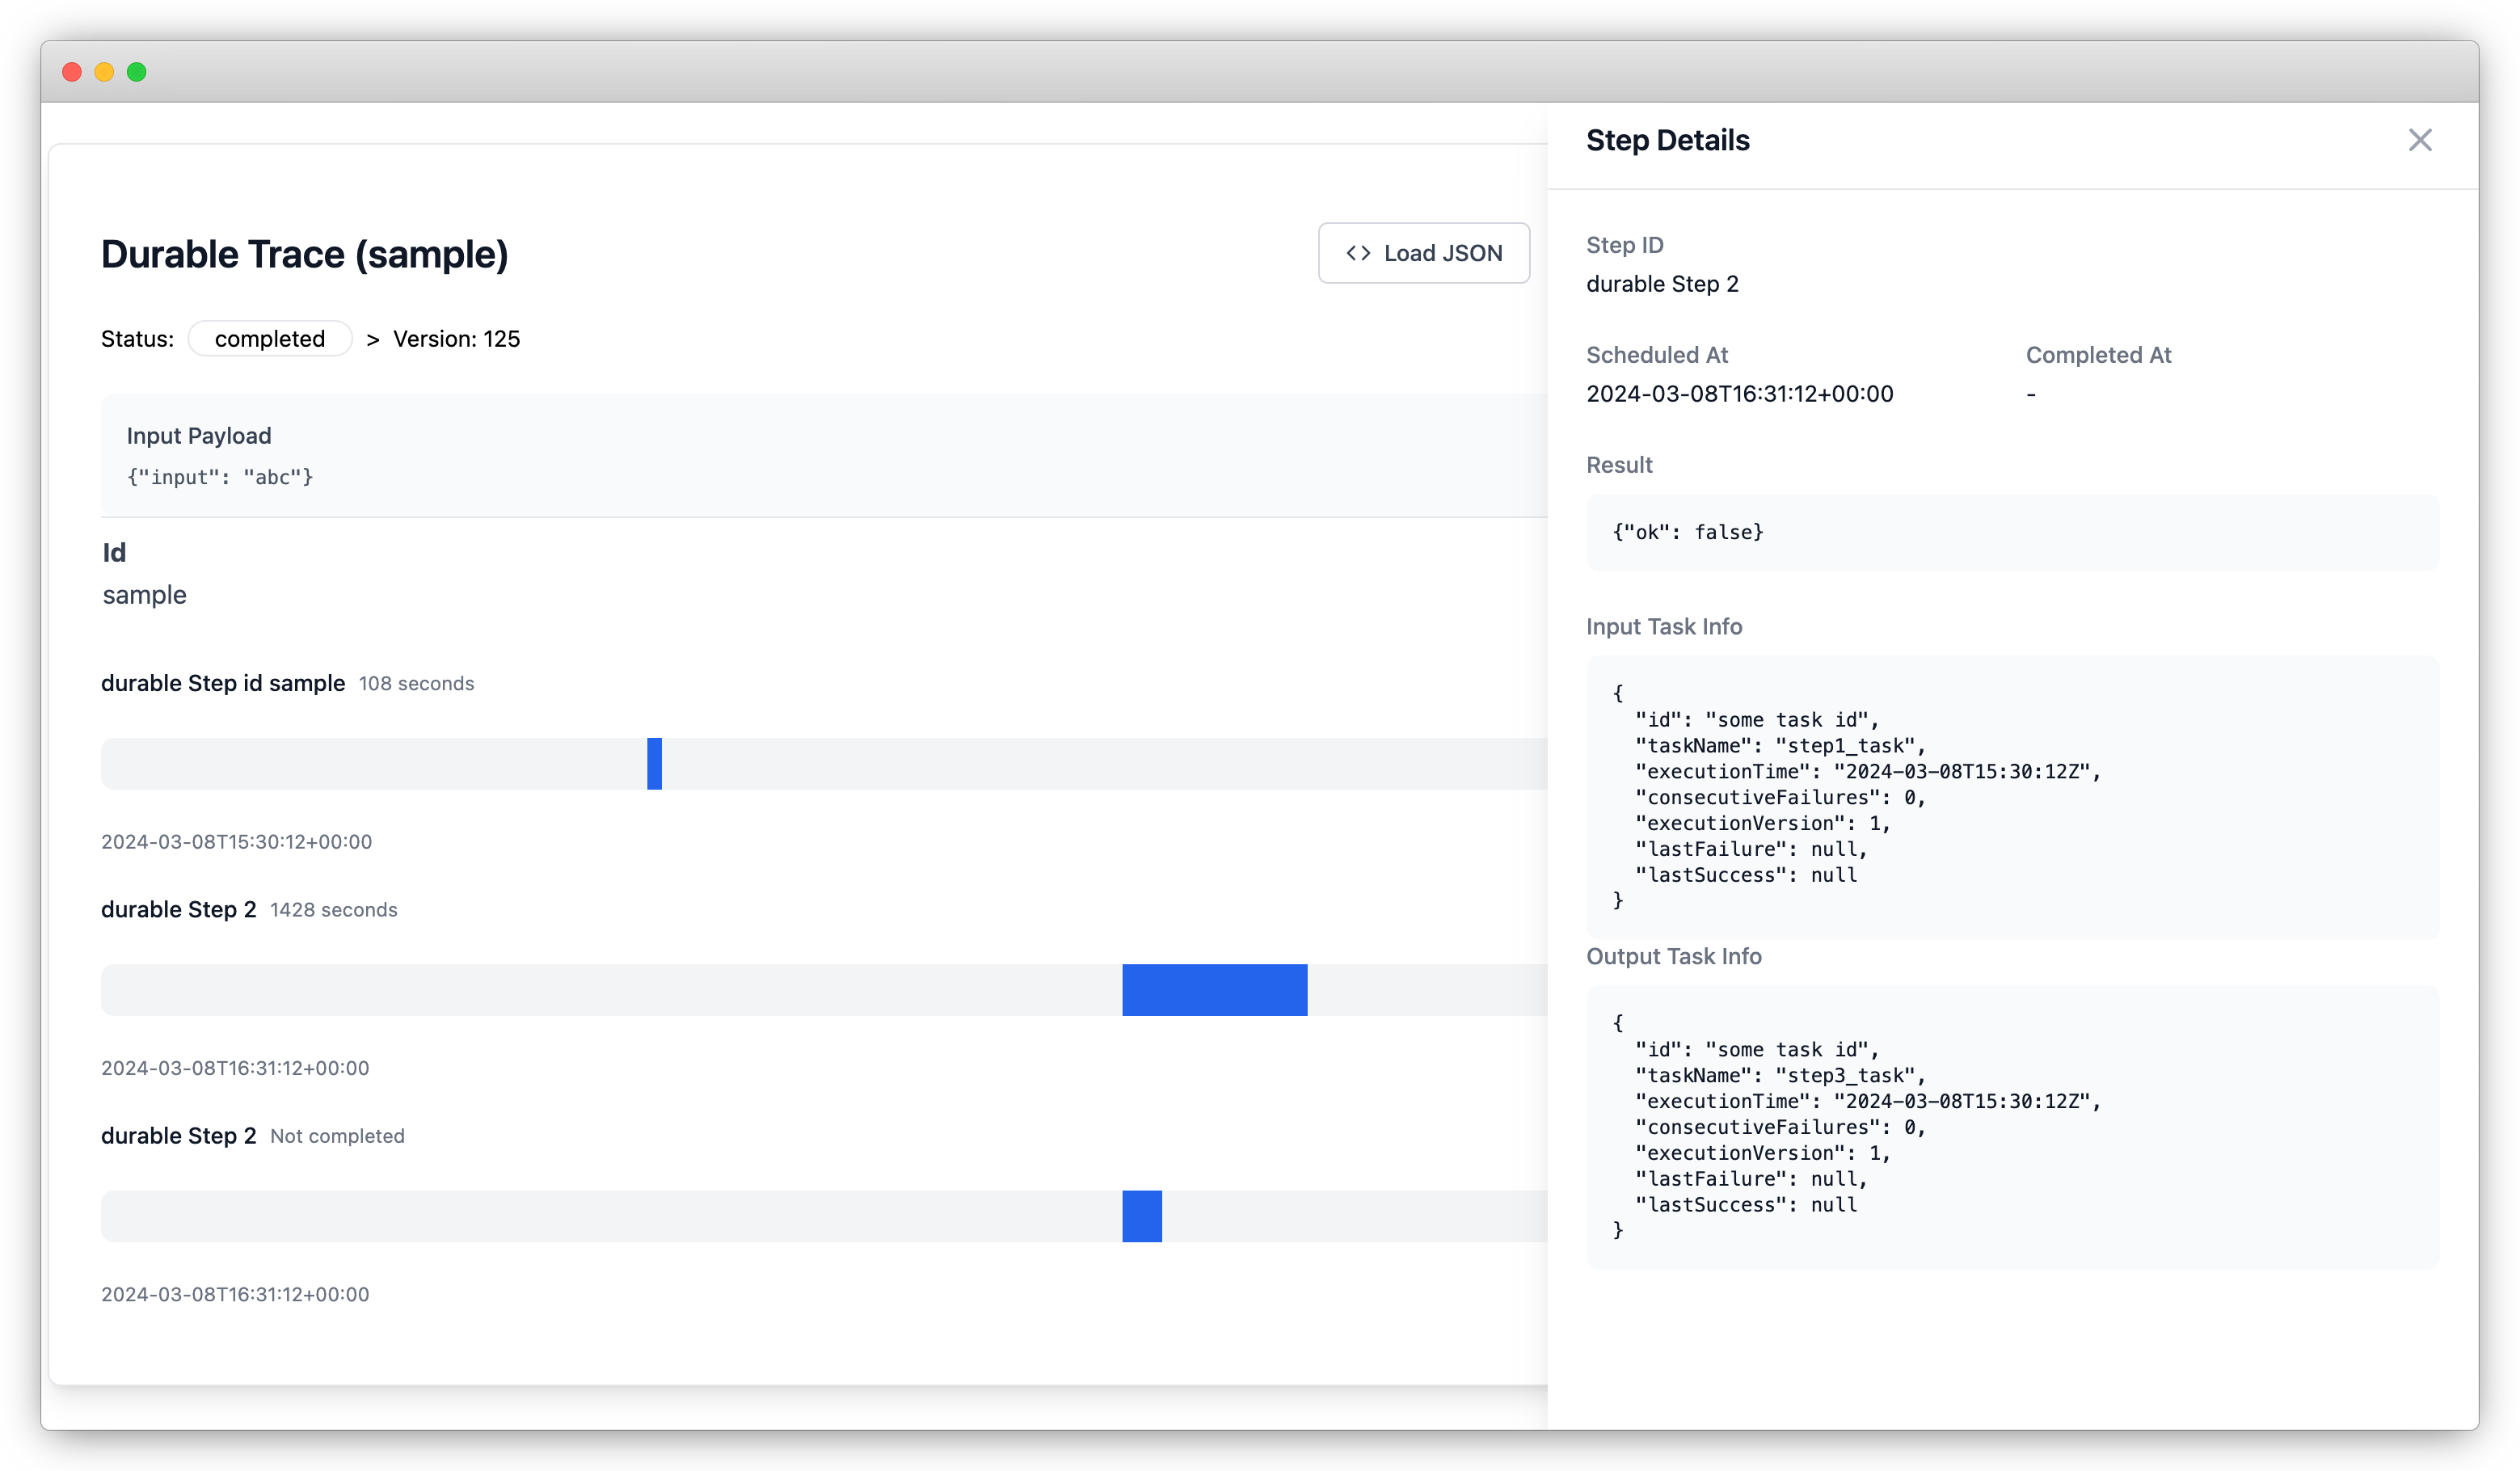Click the durable Step id sample label
The width and height of the screenshot is (2520, 1471).
[x=223, y=683]
